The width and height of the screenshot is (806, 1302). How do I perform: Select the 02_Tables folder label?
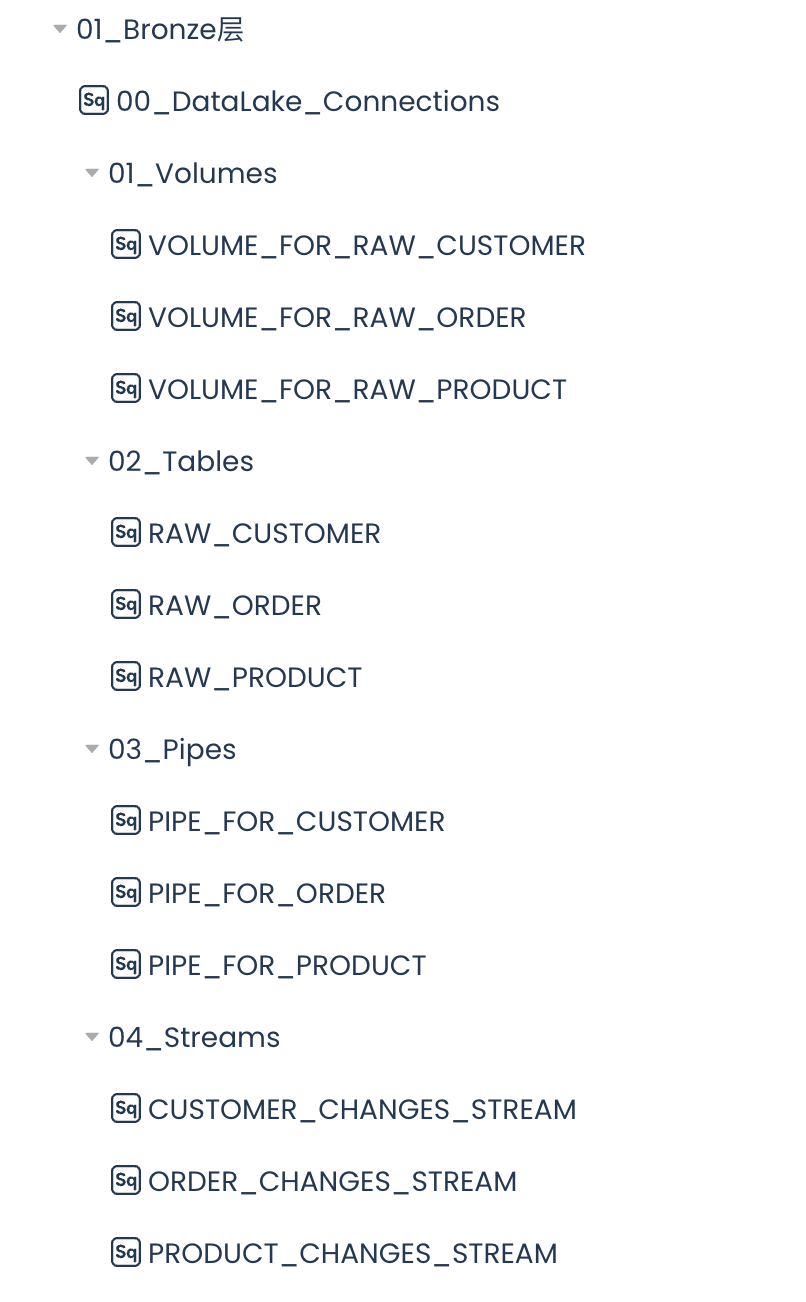[181, 461]
